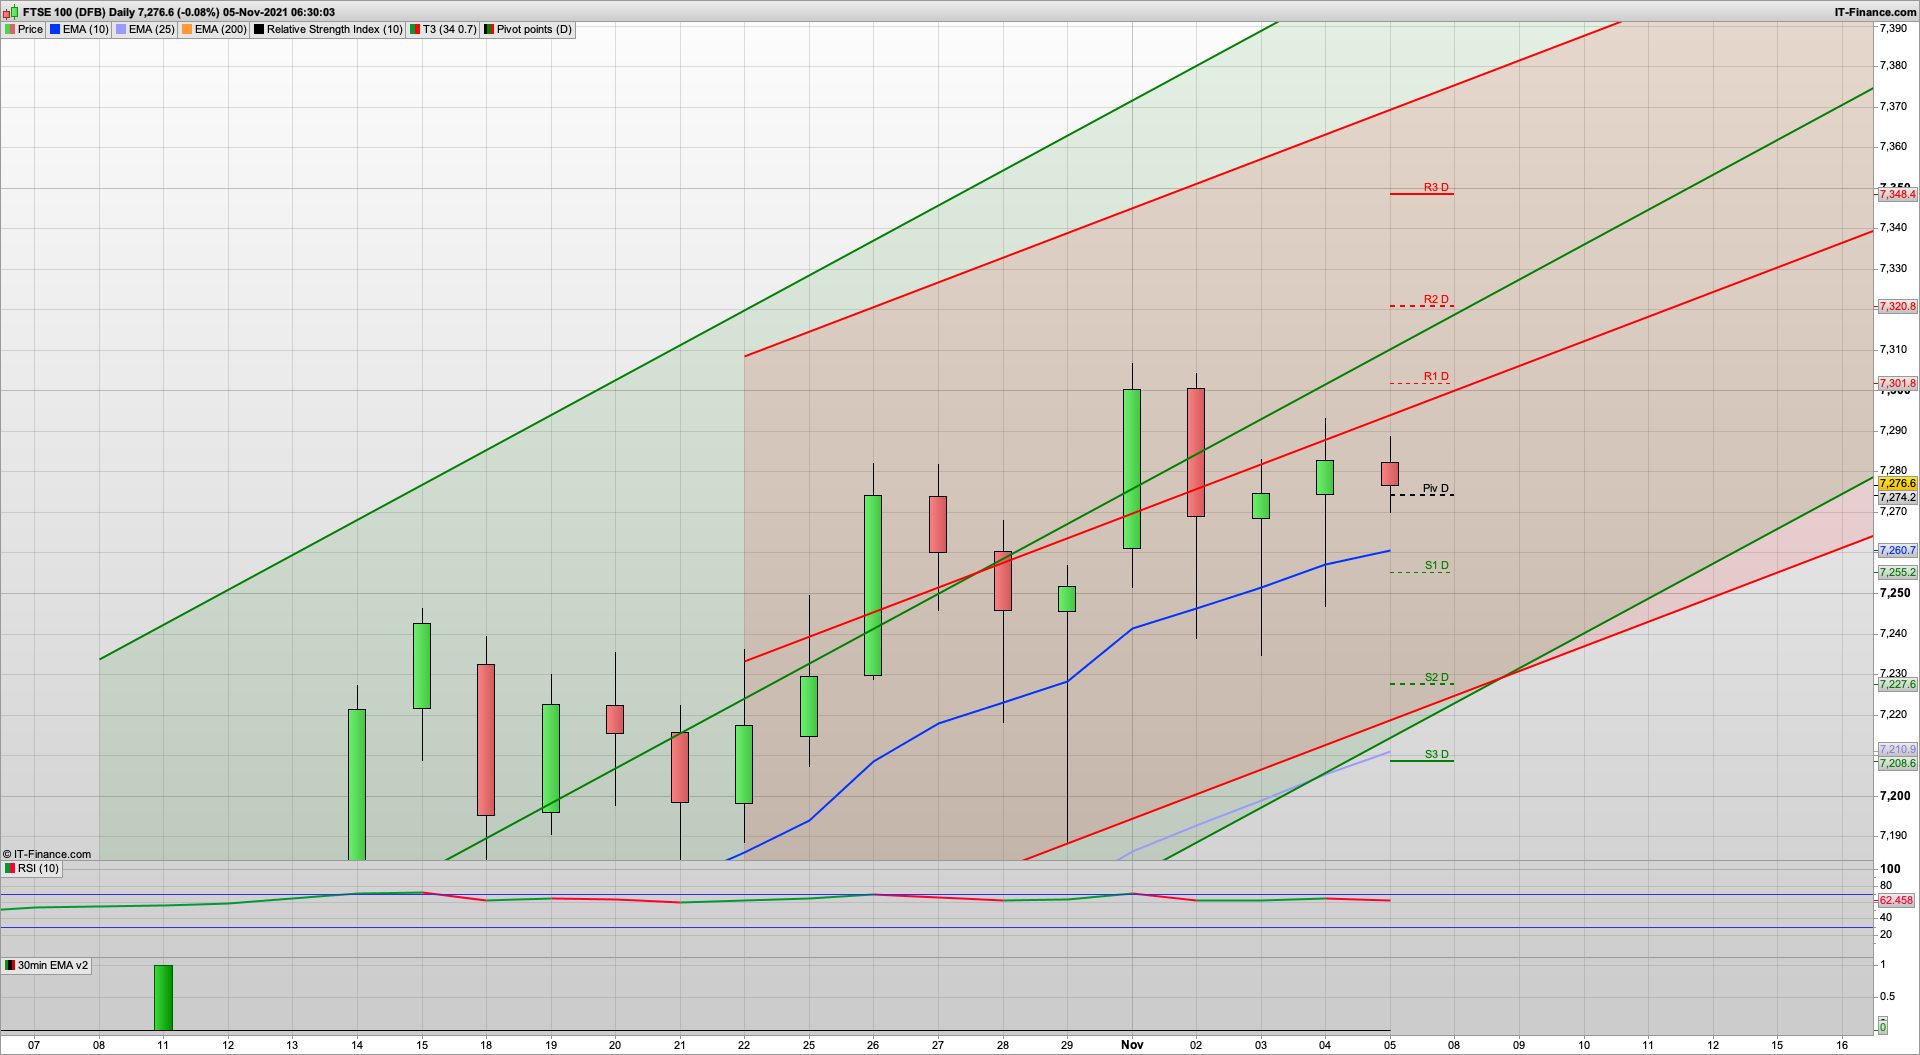Screen dimensions: 1920x1055
Task: Click the T3 (34 0.7) indicator icon
Action: click(415, 30)
